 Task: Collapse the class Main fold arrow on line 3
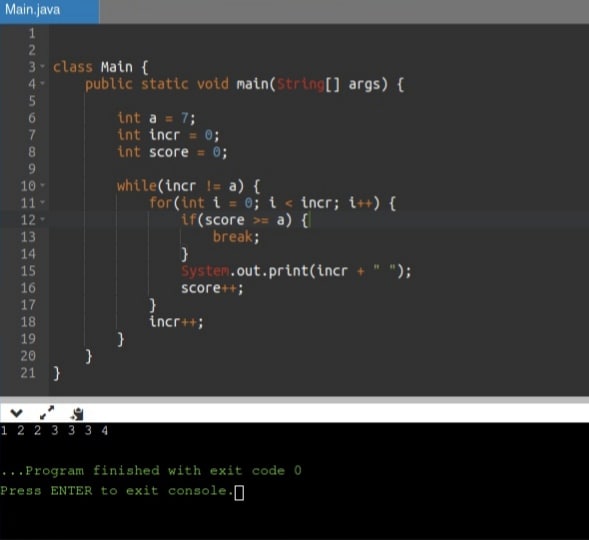[x=42, y=66]
